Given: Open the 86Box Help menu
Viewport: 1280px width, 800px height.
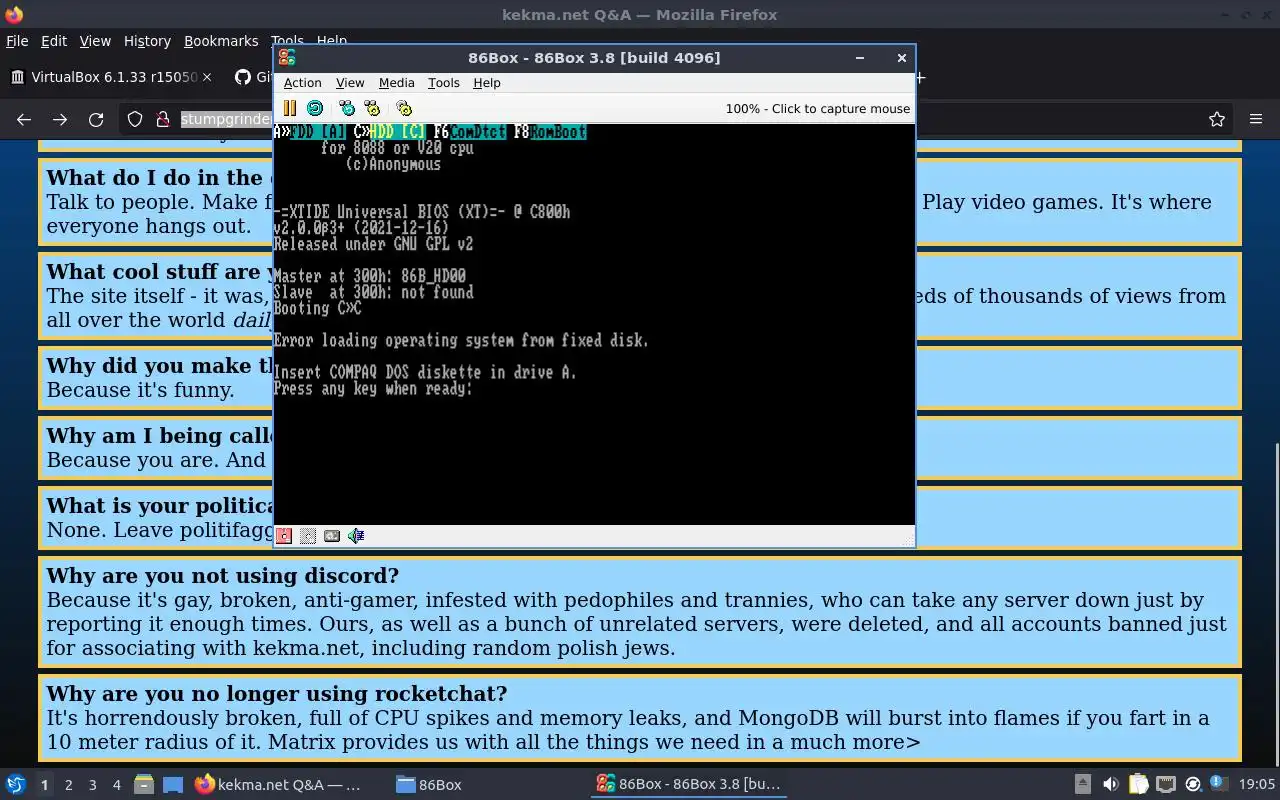Looking at the screenshot, I should tap(487, 83).
